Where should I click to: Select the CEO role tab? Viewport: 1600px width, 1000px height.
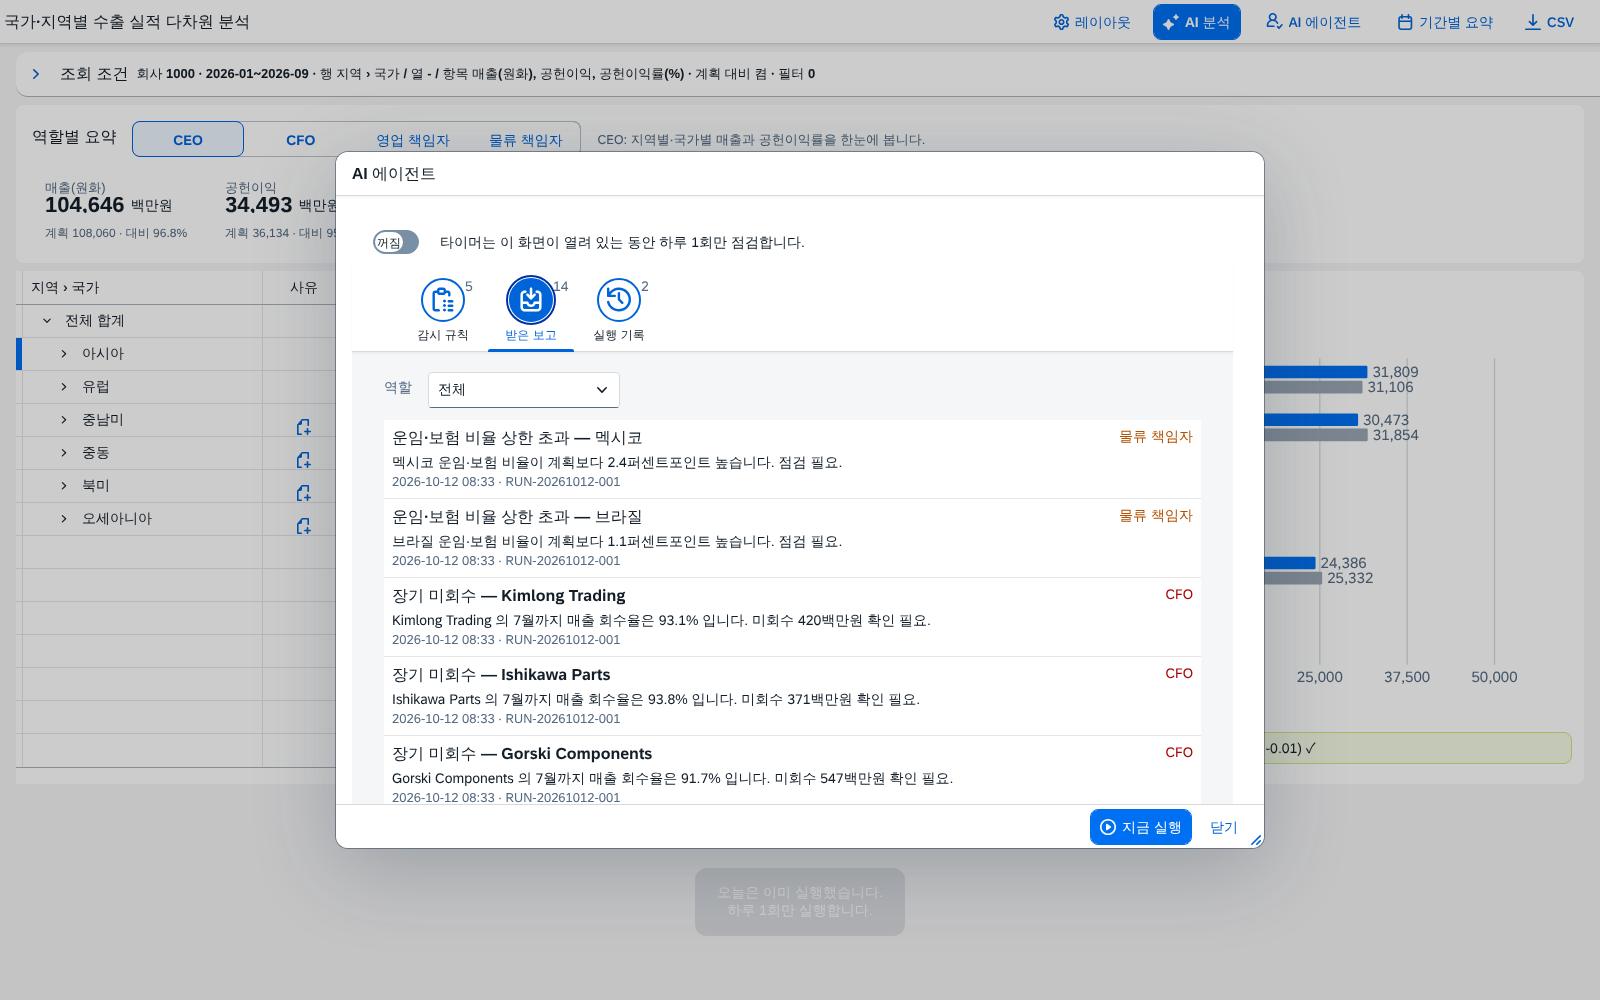[x=188, y=139]
